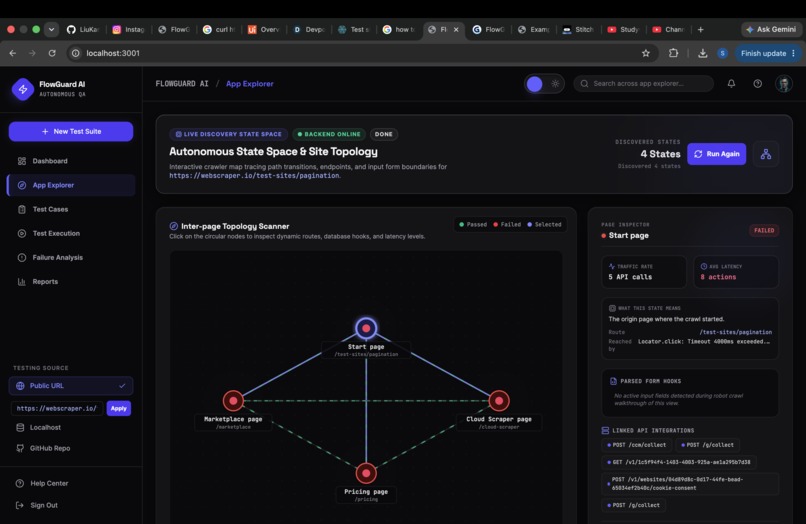Open Failure Analysis sidebar item

click(71, 258)
